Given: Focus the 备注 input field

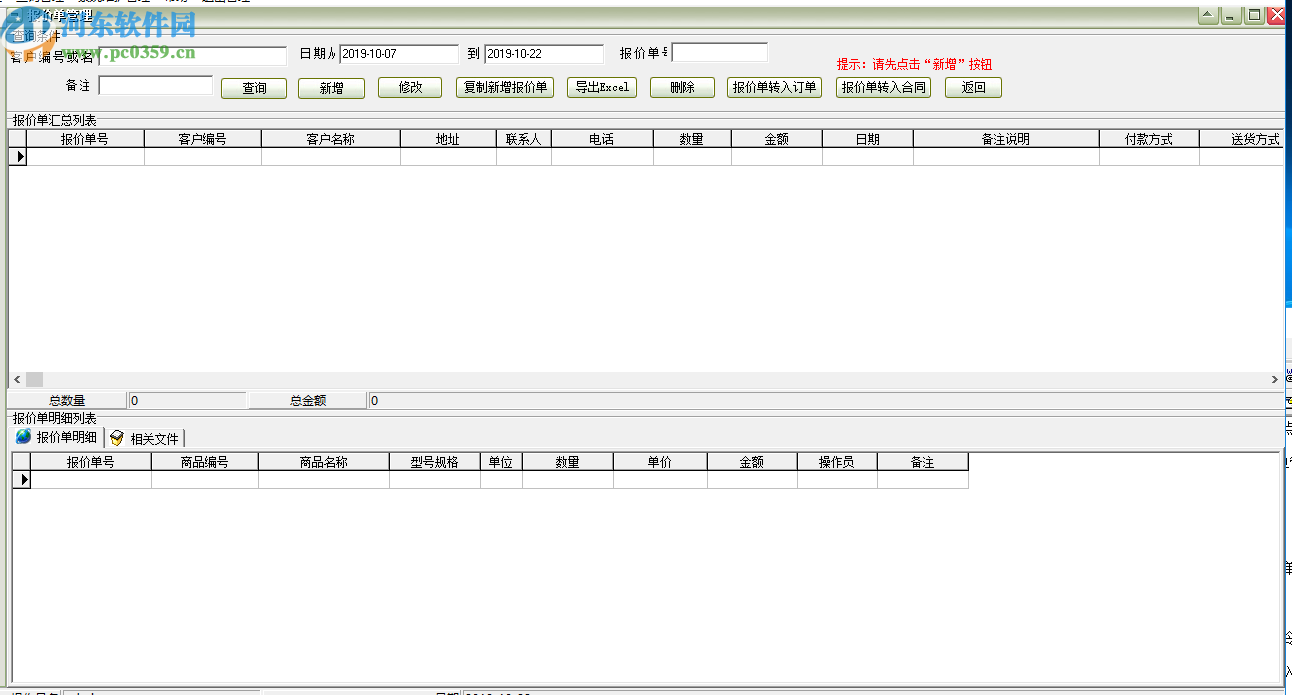Looking at the screenshot, I should pyautogui.click(x=156, y=85).
